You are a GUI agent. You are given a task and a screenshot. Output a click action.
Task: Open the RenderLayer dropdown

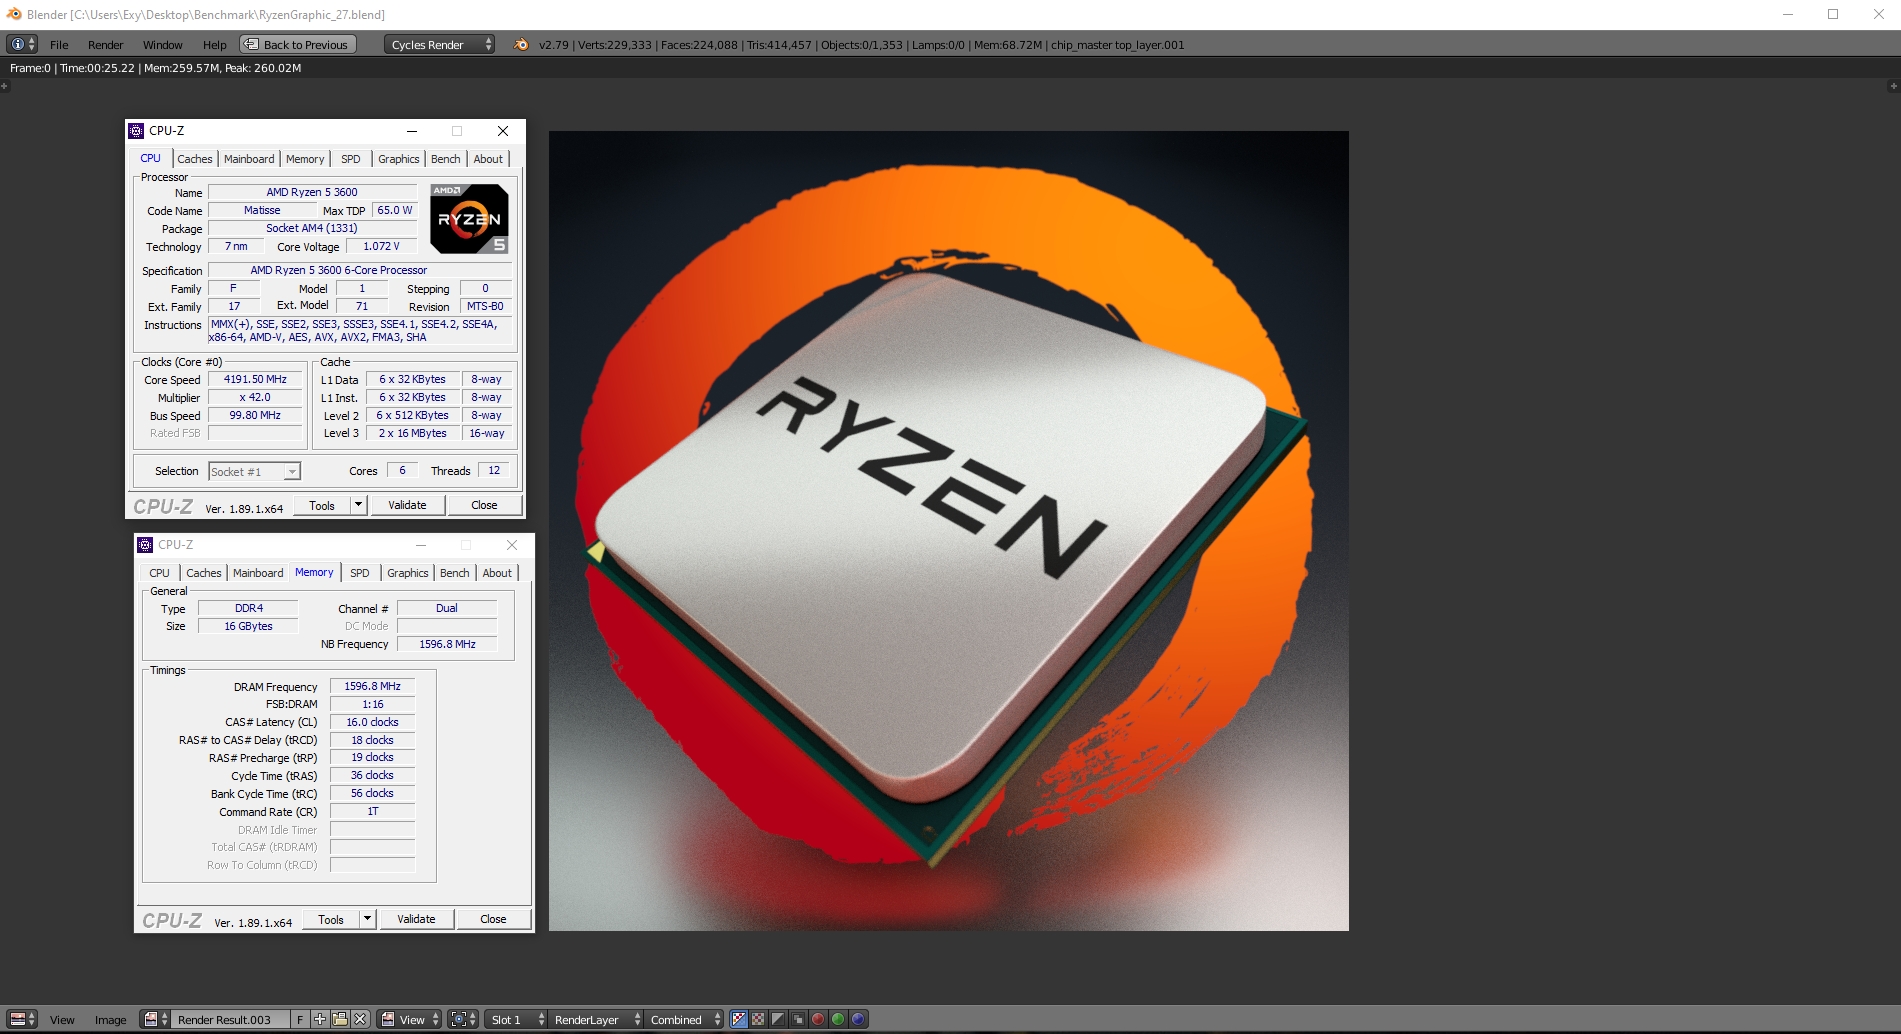point(596,1019)
